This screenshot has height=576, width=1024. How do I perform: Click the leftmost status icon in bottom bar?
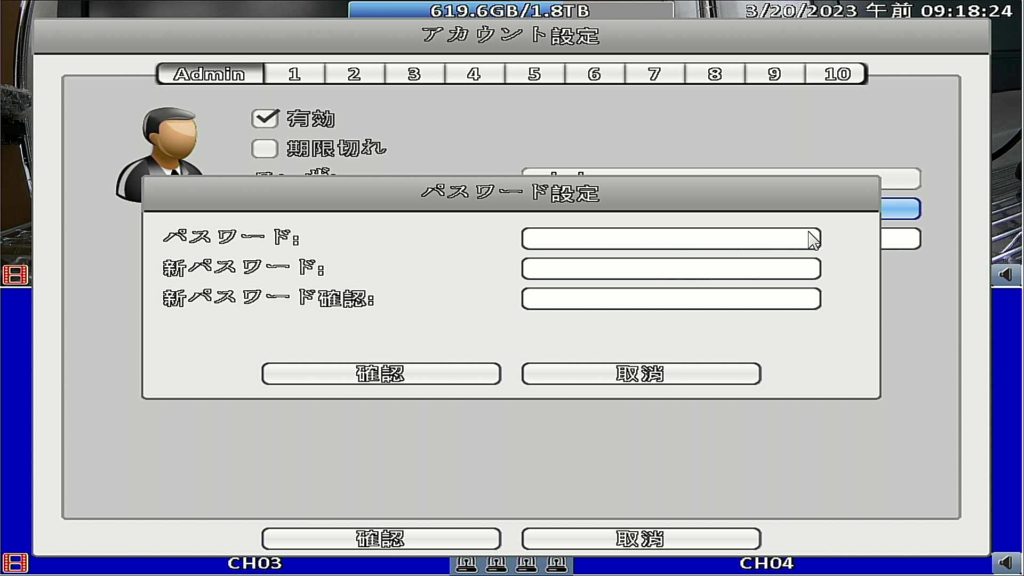point(465,565)
